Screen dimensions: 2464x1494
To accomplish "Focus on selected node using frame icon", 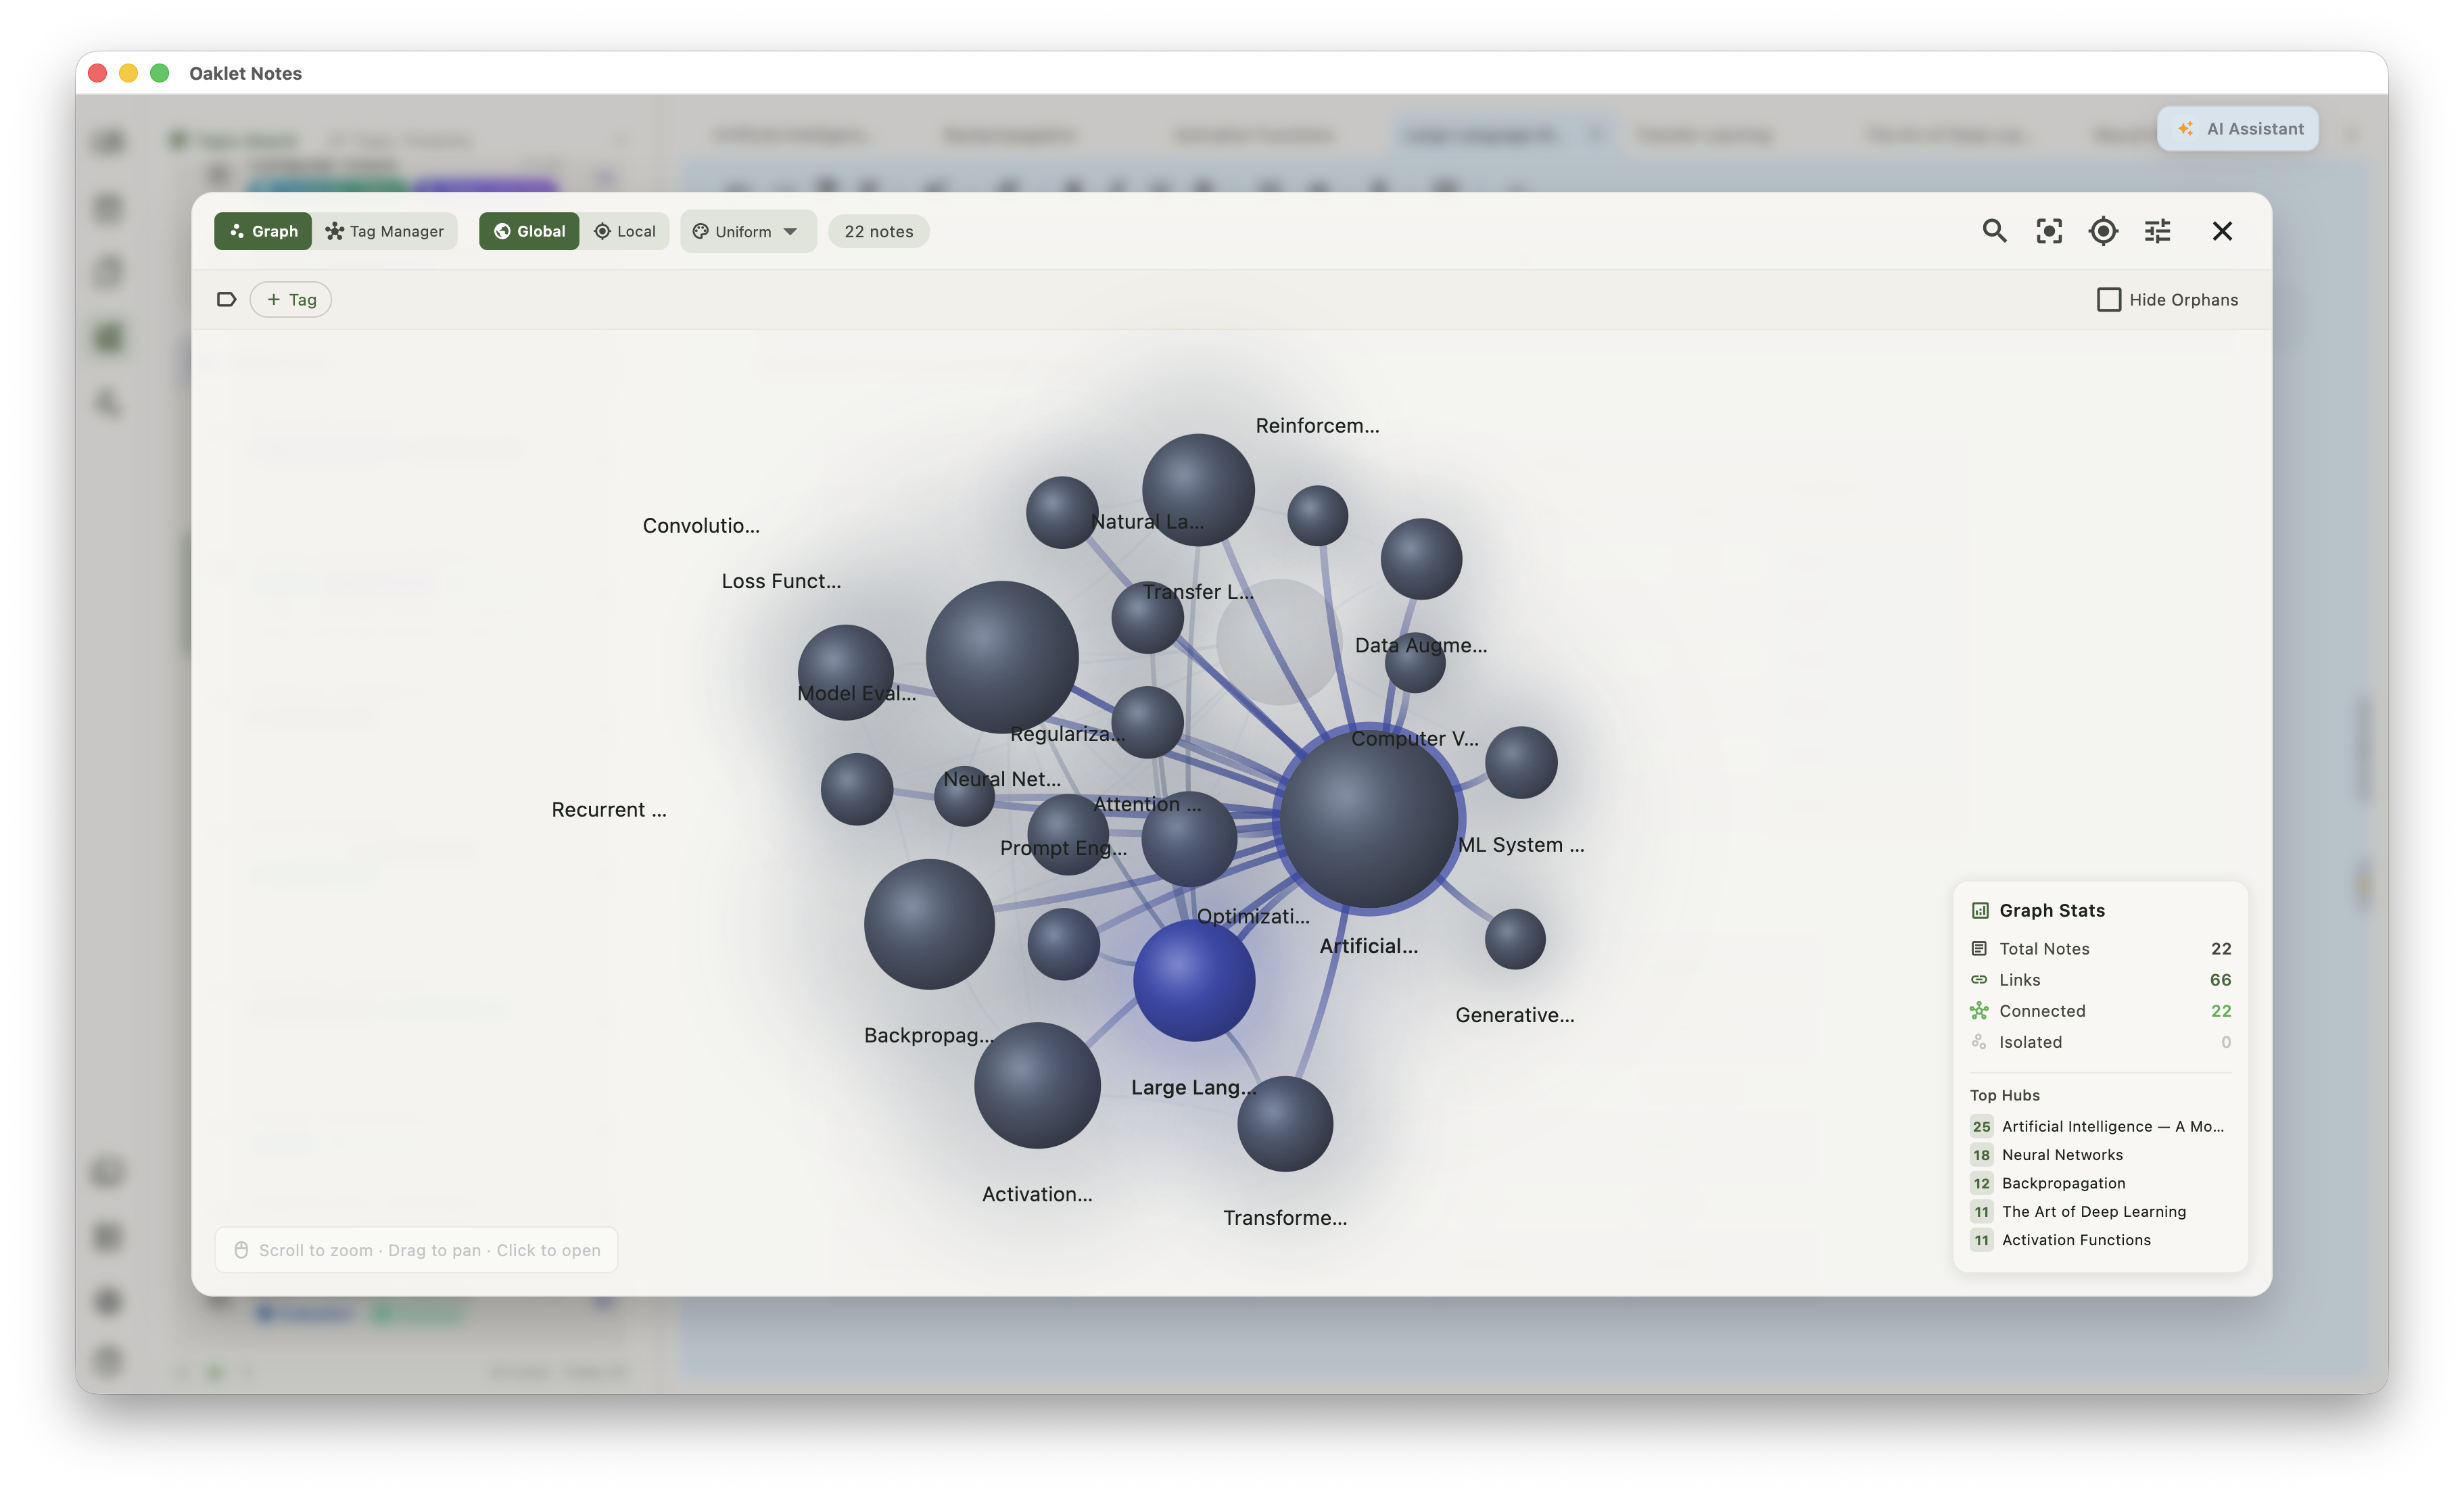I will (2048, 231).
